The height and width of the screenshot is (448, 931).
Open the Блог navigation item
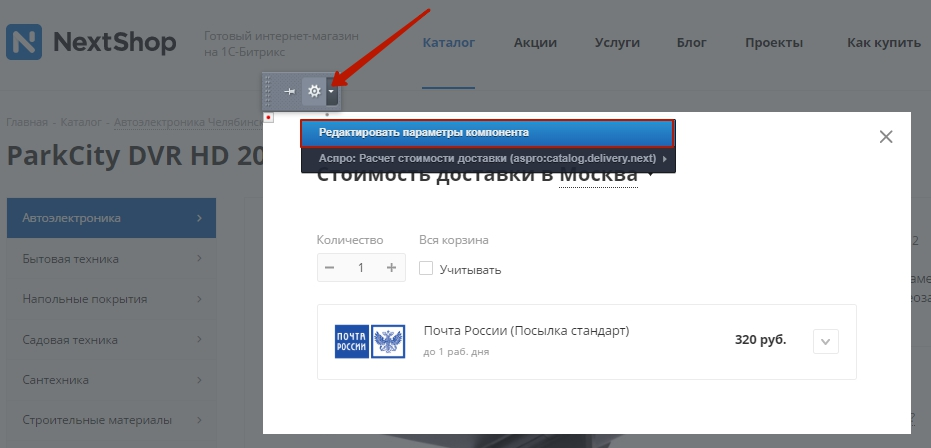point(692,43)
